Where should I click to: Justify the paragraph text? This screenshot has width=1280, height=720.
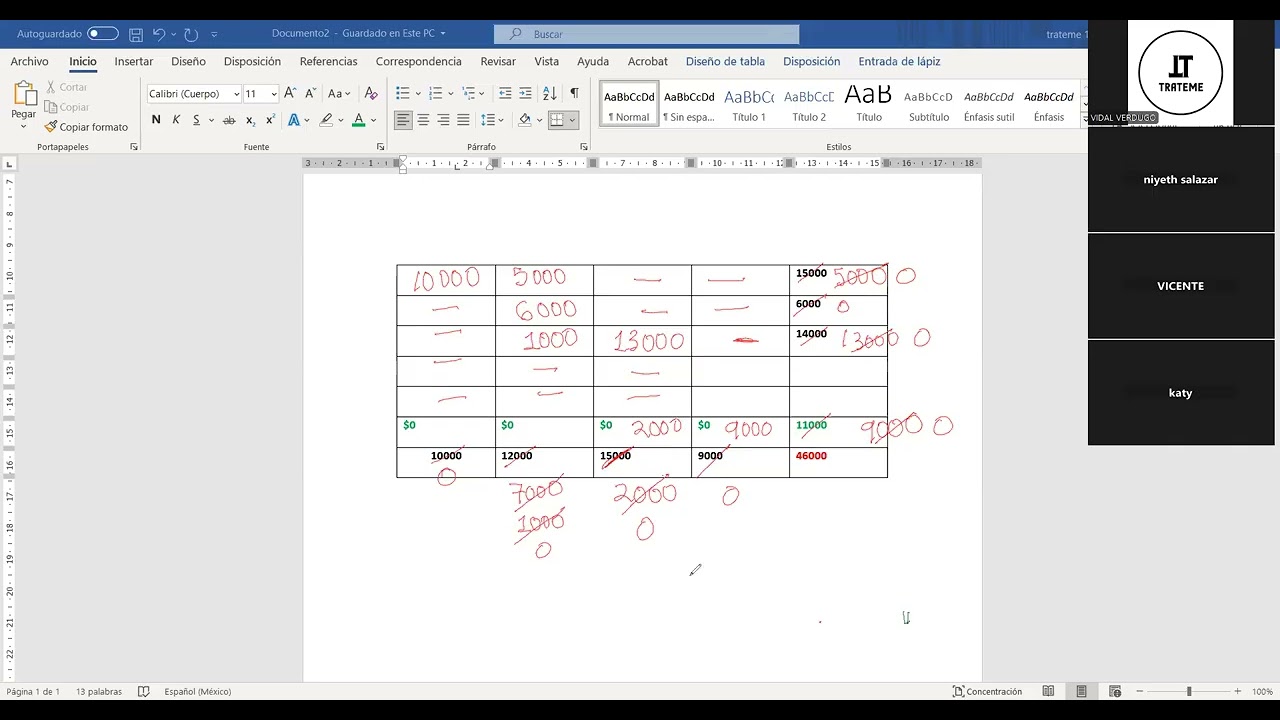click(x=463, y=120)
